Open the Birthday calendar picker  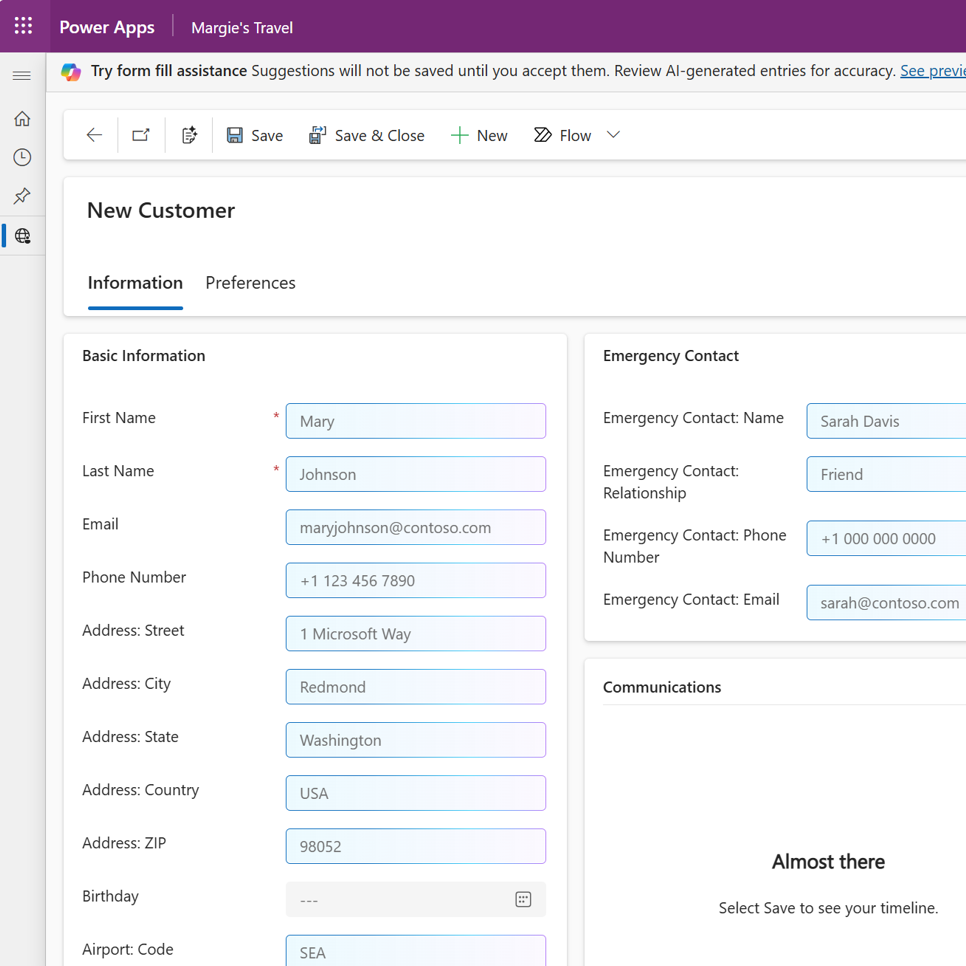[523, 899]
